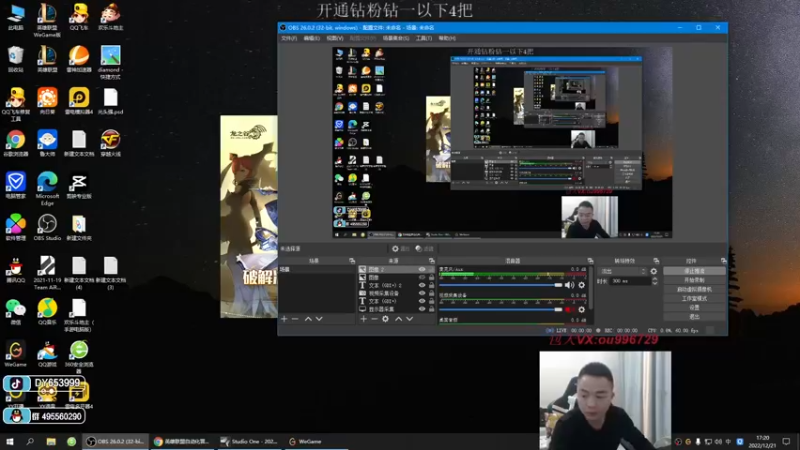Open 视频采集设备 mixer settings gear
800x450 pixels.
(582, 310)
